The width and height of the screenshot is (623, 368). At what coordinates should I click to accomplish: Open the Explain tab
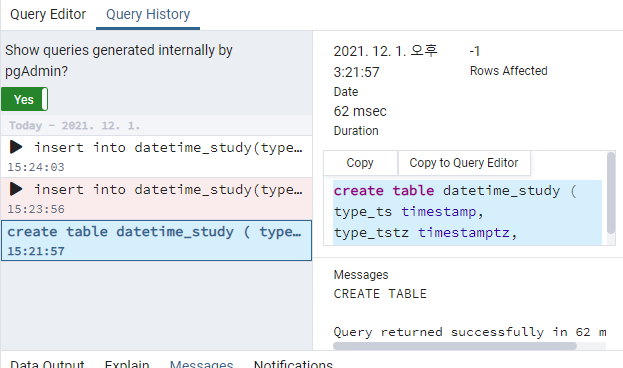(127, 363)
